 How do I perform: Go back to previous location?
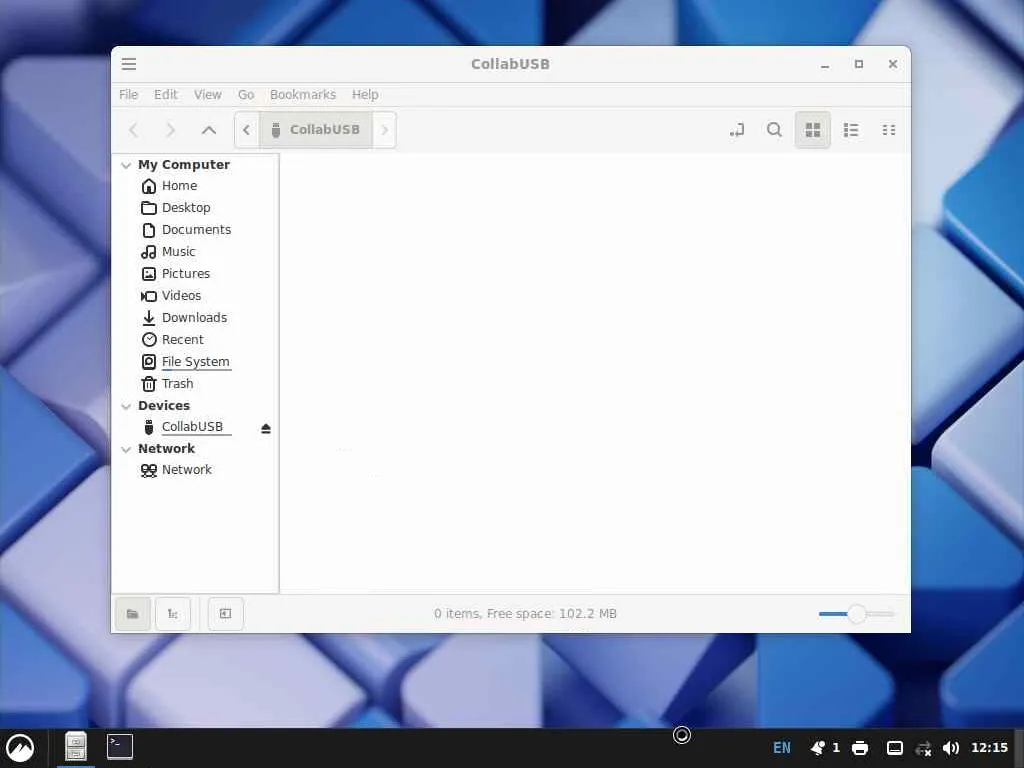[x=133, y=130]
